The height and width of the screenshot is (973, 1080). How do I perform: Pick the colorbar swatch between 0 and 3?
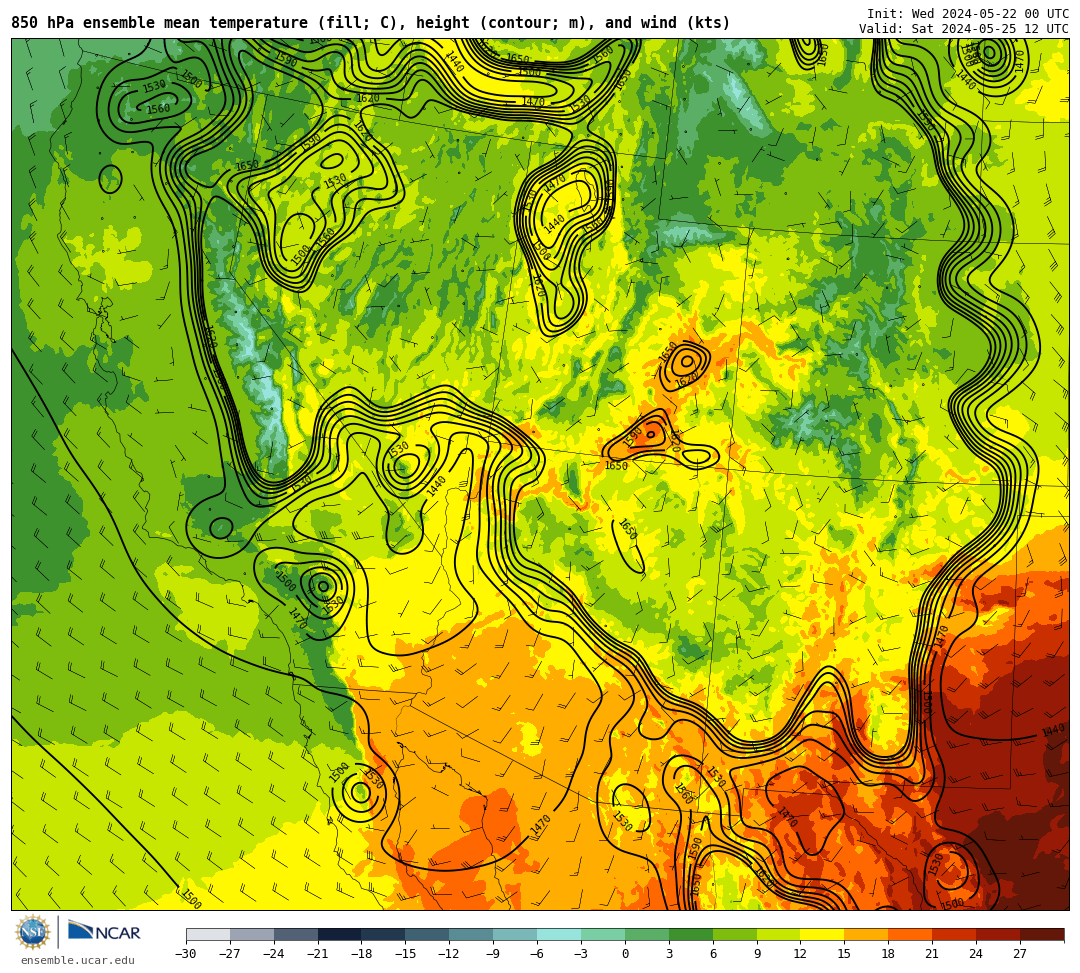pos(647,934)
